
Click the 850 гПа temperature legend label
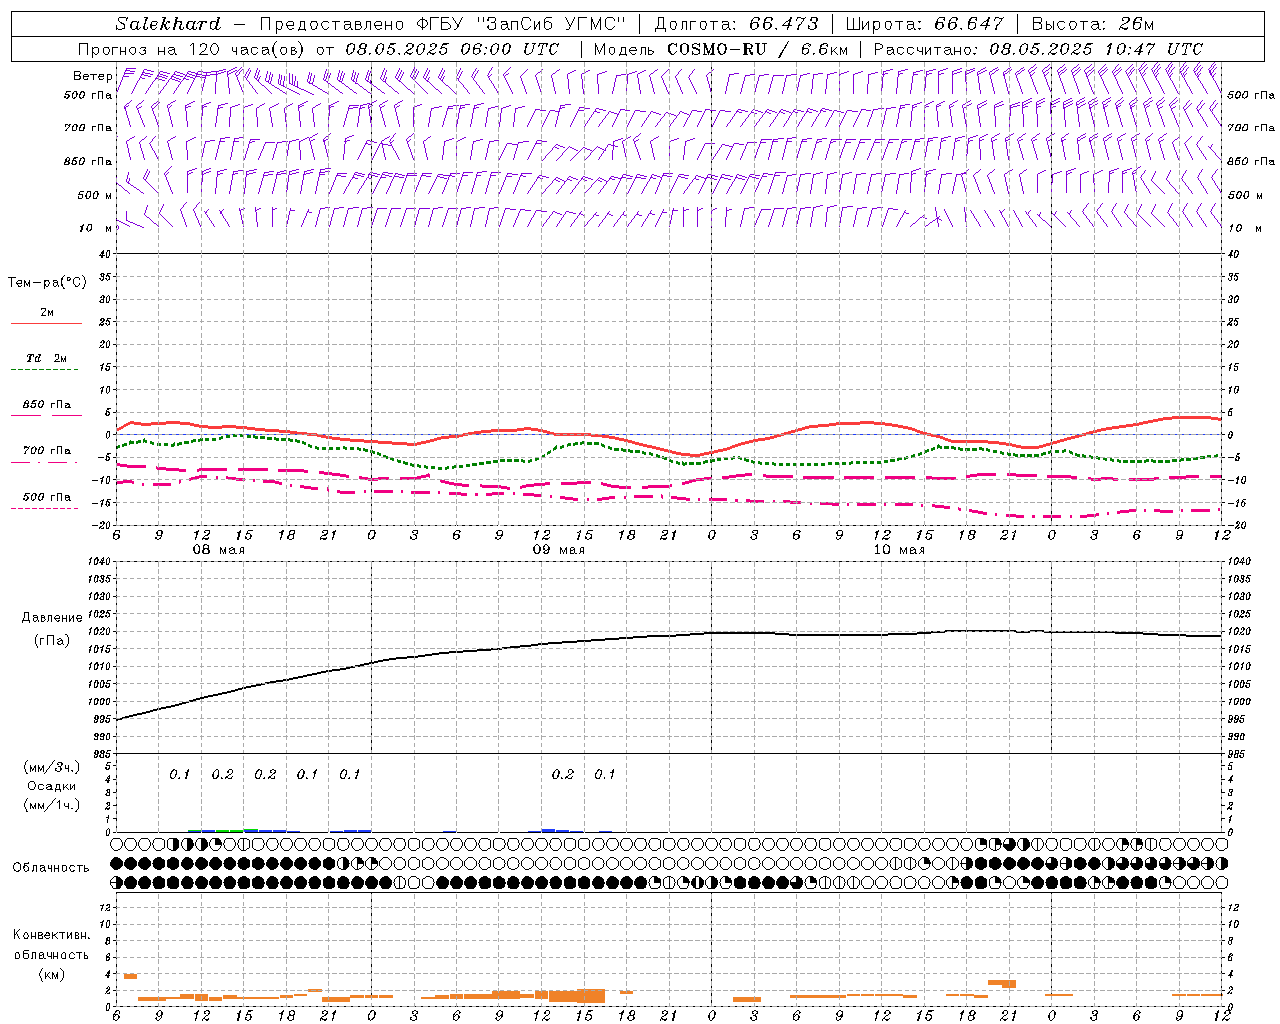tap(47, 405)
